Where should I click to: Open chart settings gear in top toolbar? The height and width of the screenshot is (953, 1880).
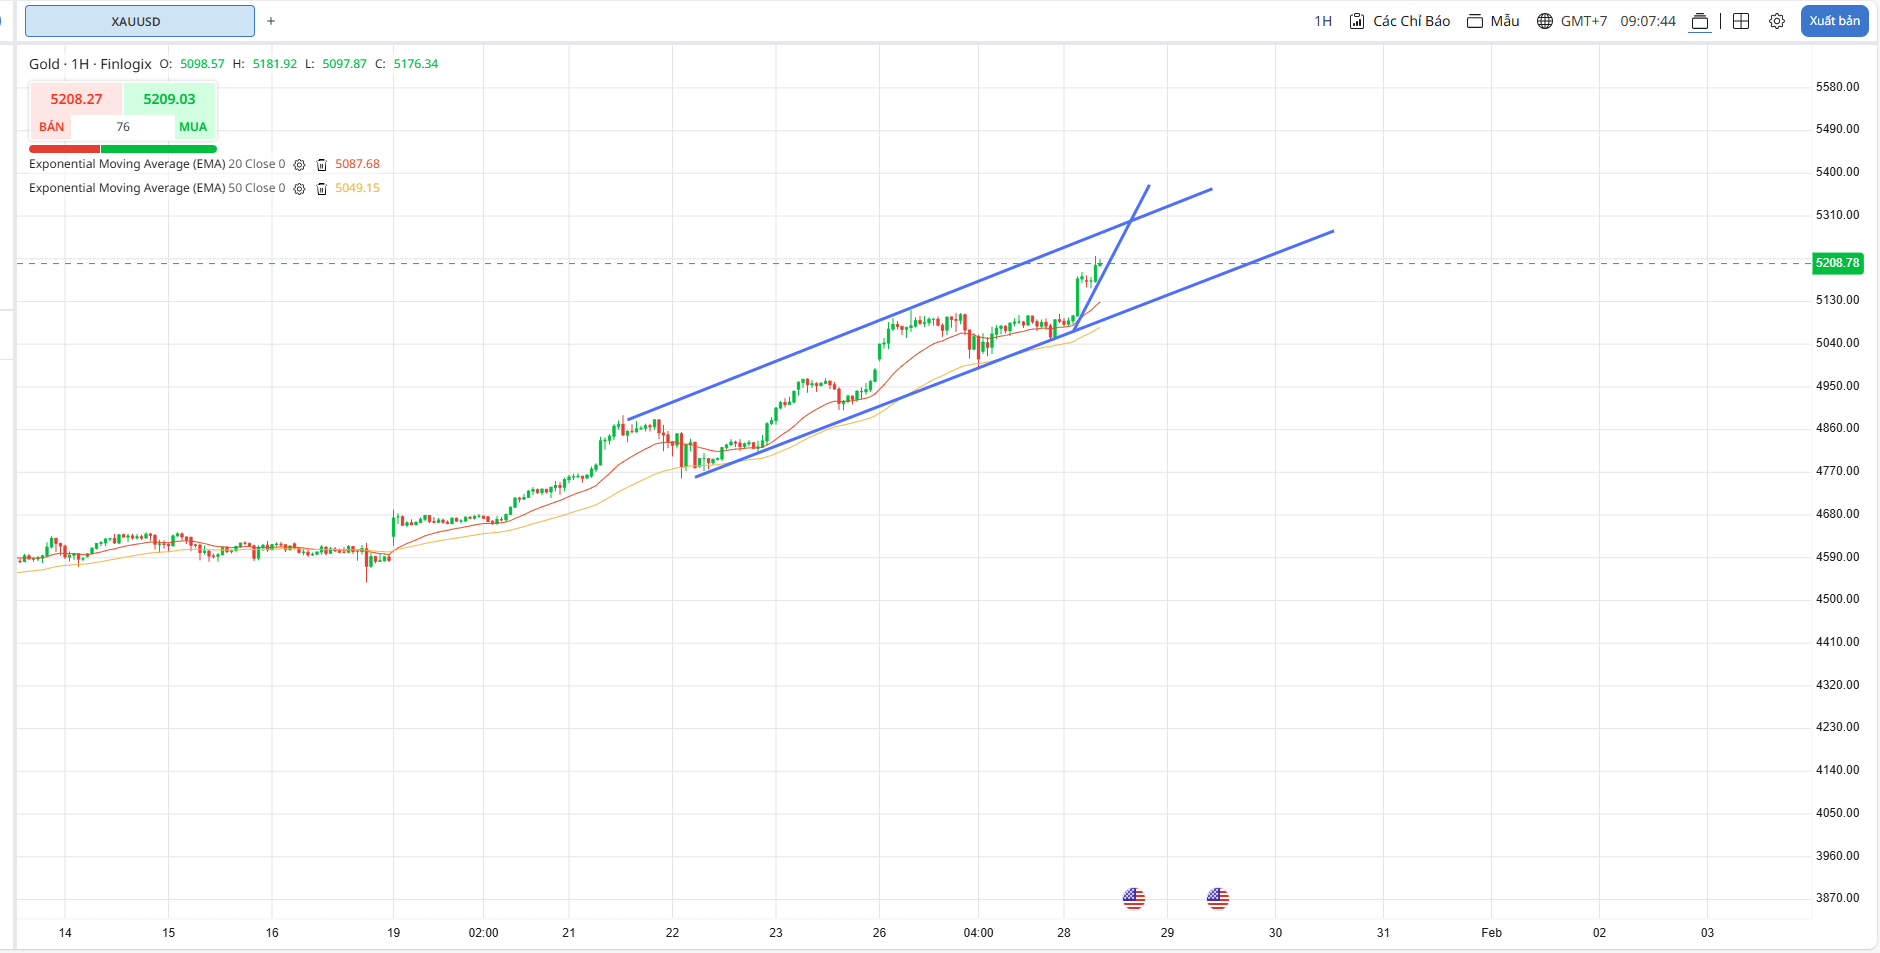tap(1776, 21)
